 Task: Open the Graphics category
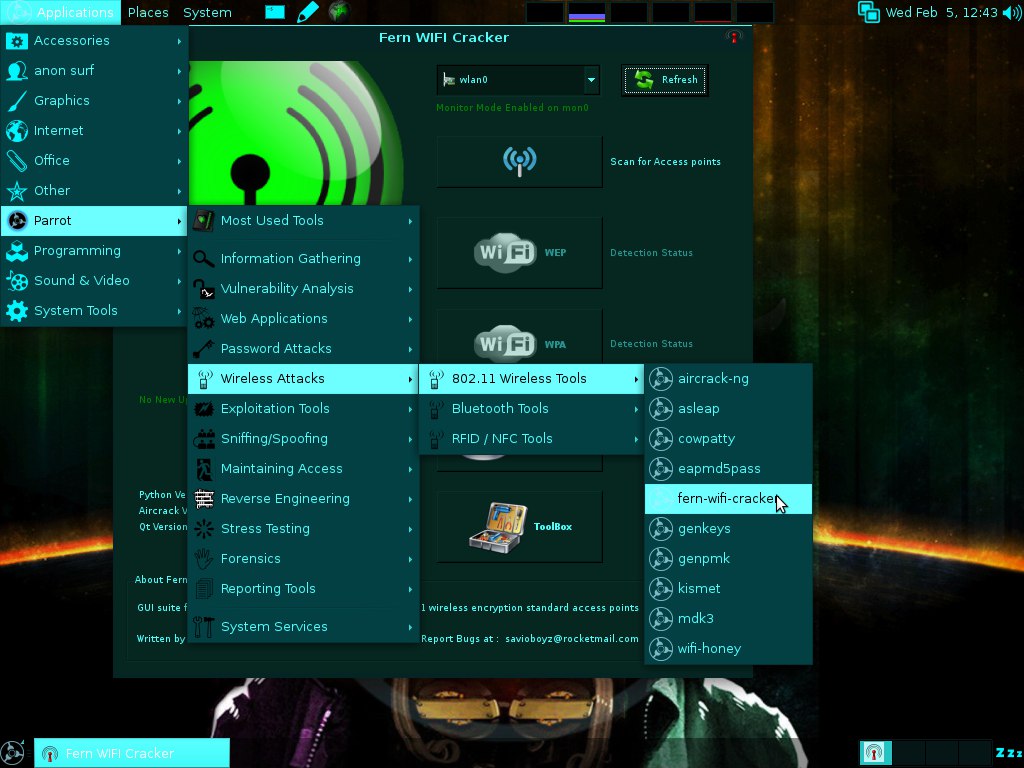click(x=94, y=101)
